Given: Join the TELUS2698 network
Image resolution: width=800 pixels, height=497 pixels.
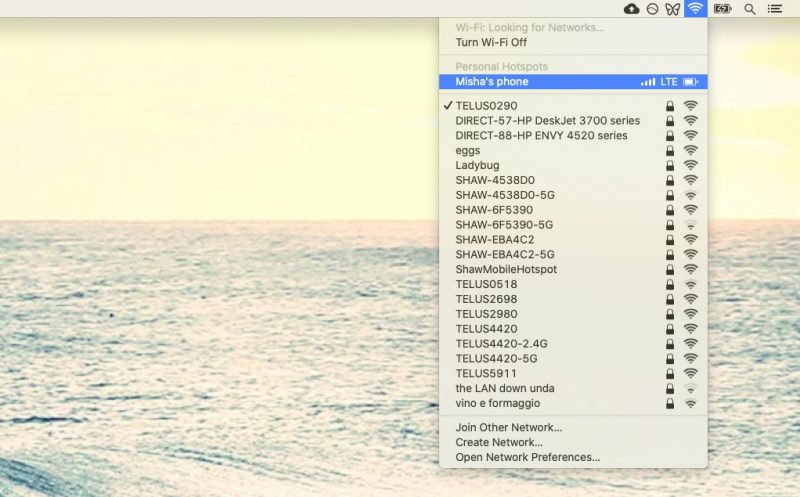Looking at the screenshot, I should 573,299.
